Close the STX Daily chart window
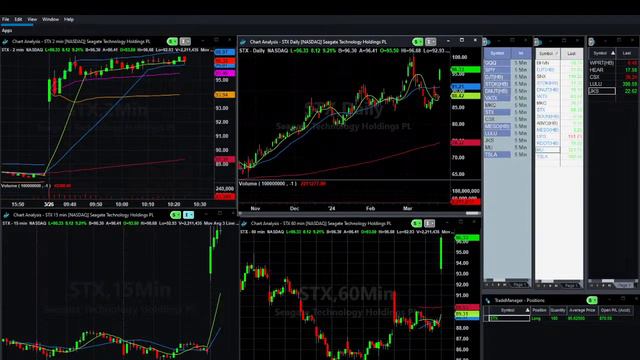Screen dimensions: 640x360 pos(475,40)
